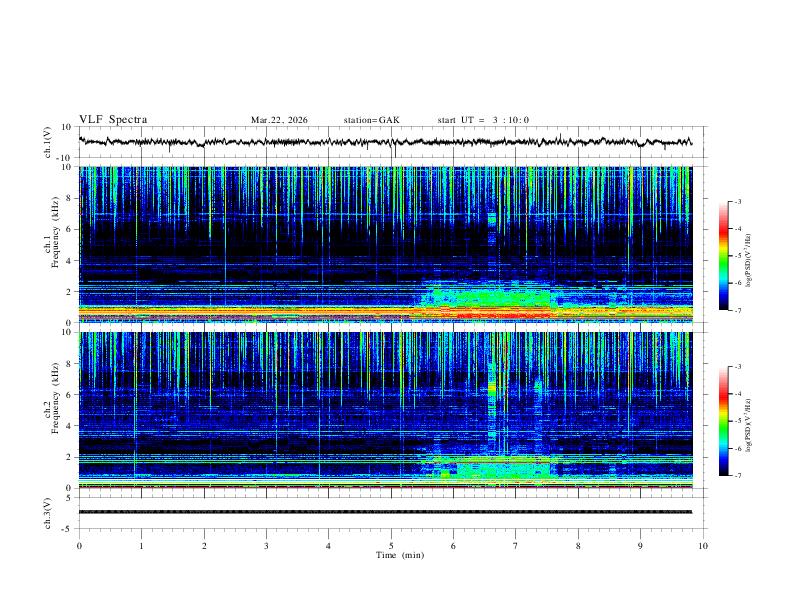
Task: Click the ch.1 colorbar 'log(PSD)(V²/Hz)' label
Action: (749, 260)
